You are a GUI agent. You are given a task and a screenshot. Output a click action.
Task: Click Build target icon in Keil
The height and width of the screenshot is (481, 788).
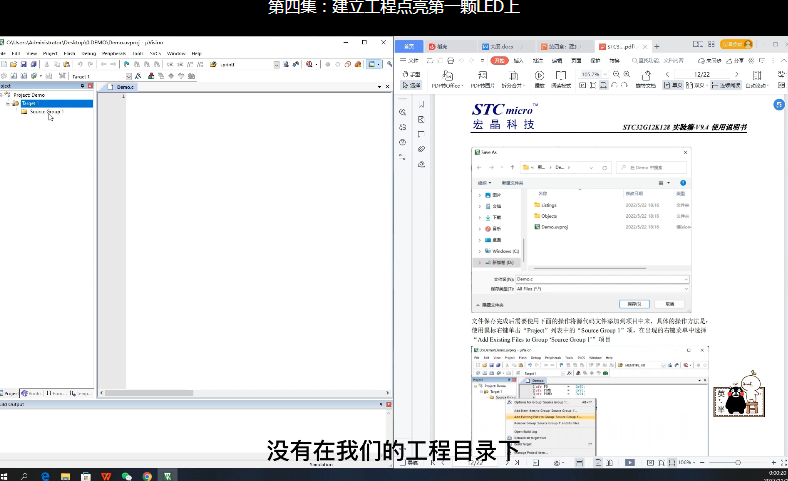(14, 76)
